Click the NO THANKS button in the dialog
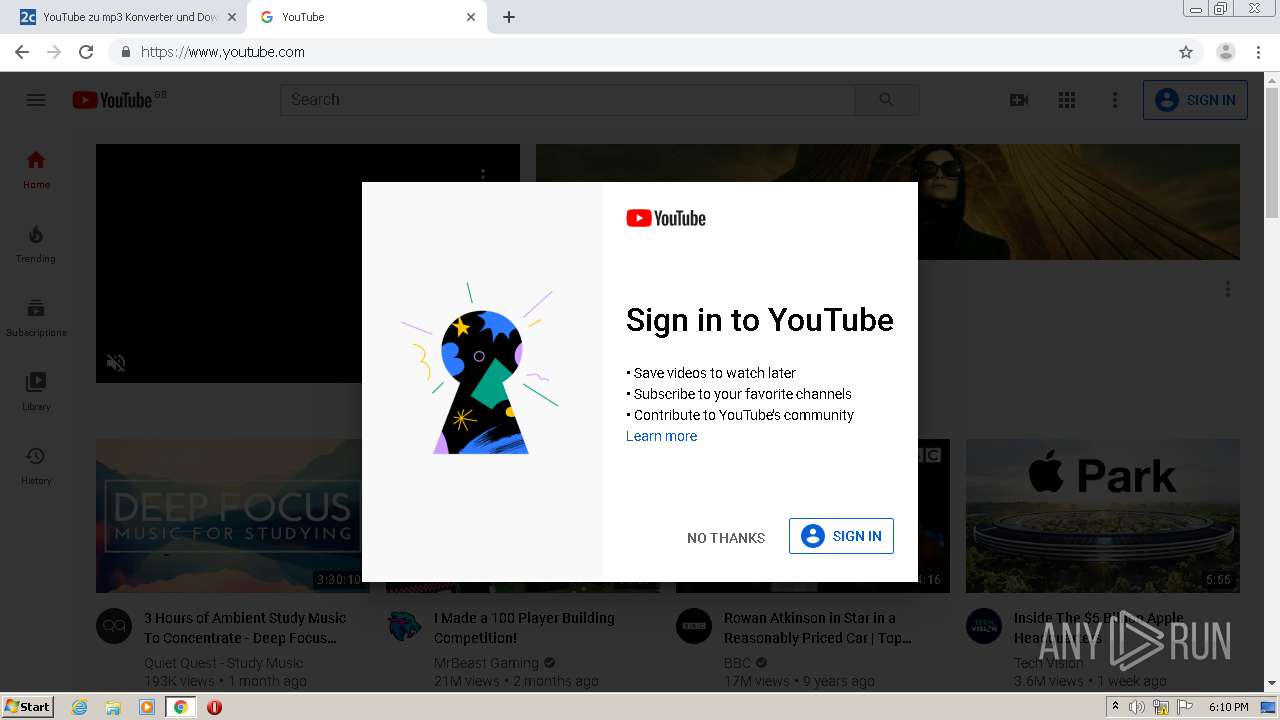1280x720 pixels. click(726, 538)
